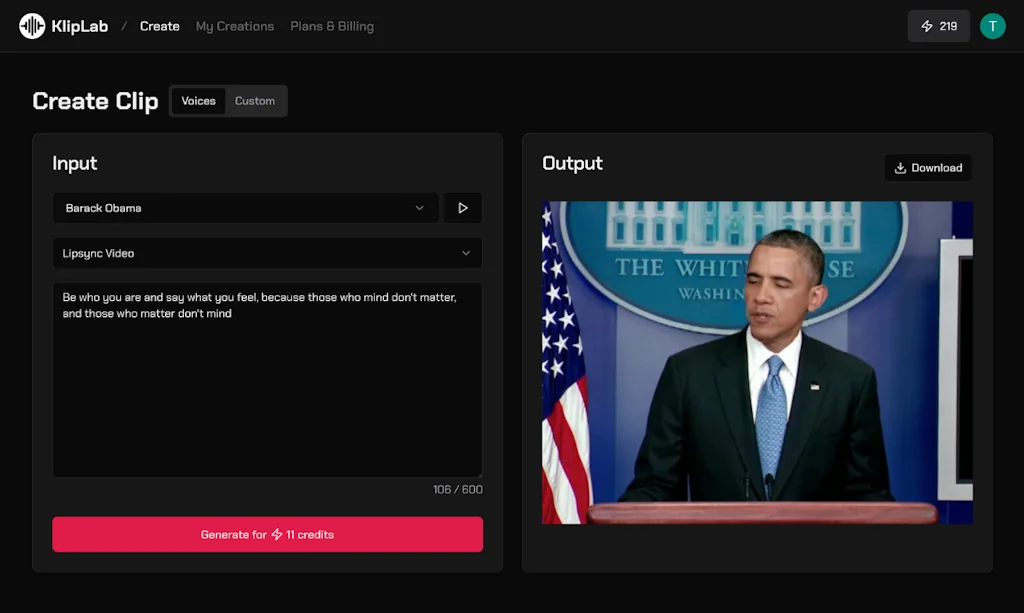Click the Obama video preview thumbnail
The image size is (1024, 613).
pos(756,361)
